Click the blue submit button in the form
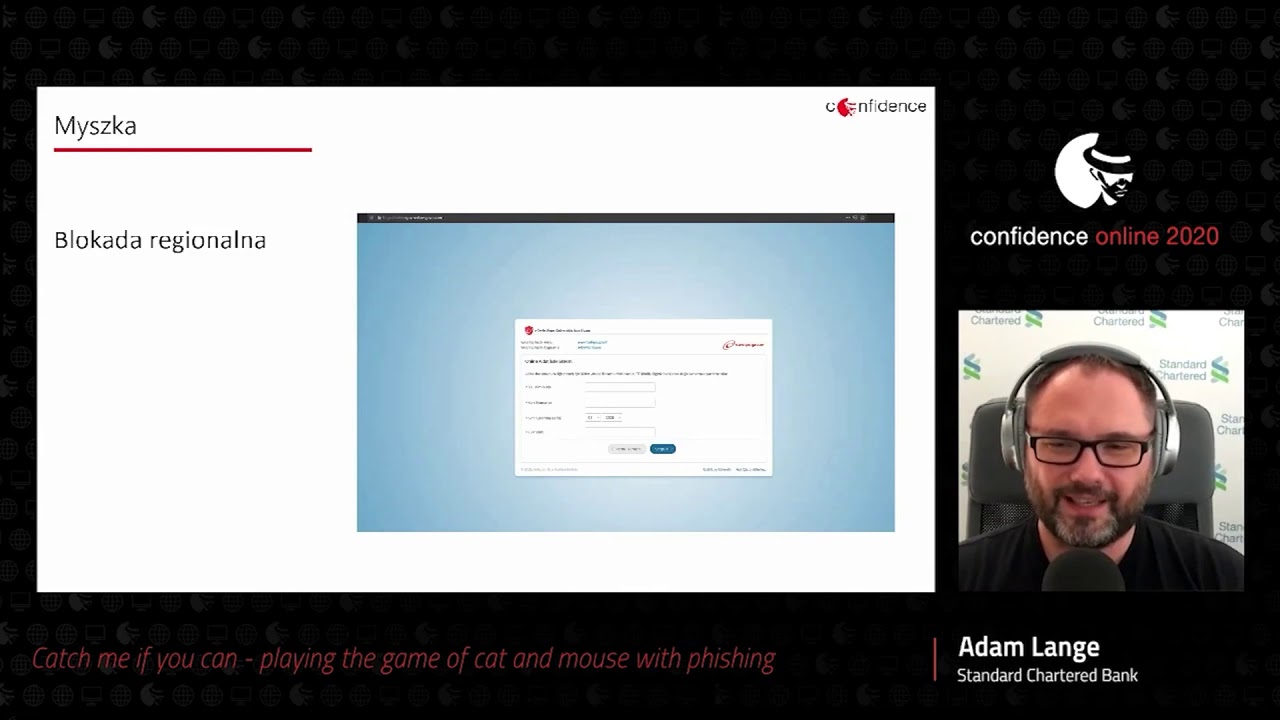Image resolution: width=1280 pixels, height=720 pixels. 663,449
